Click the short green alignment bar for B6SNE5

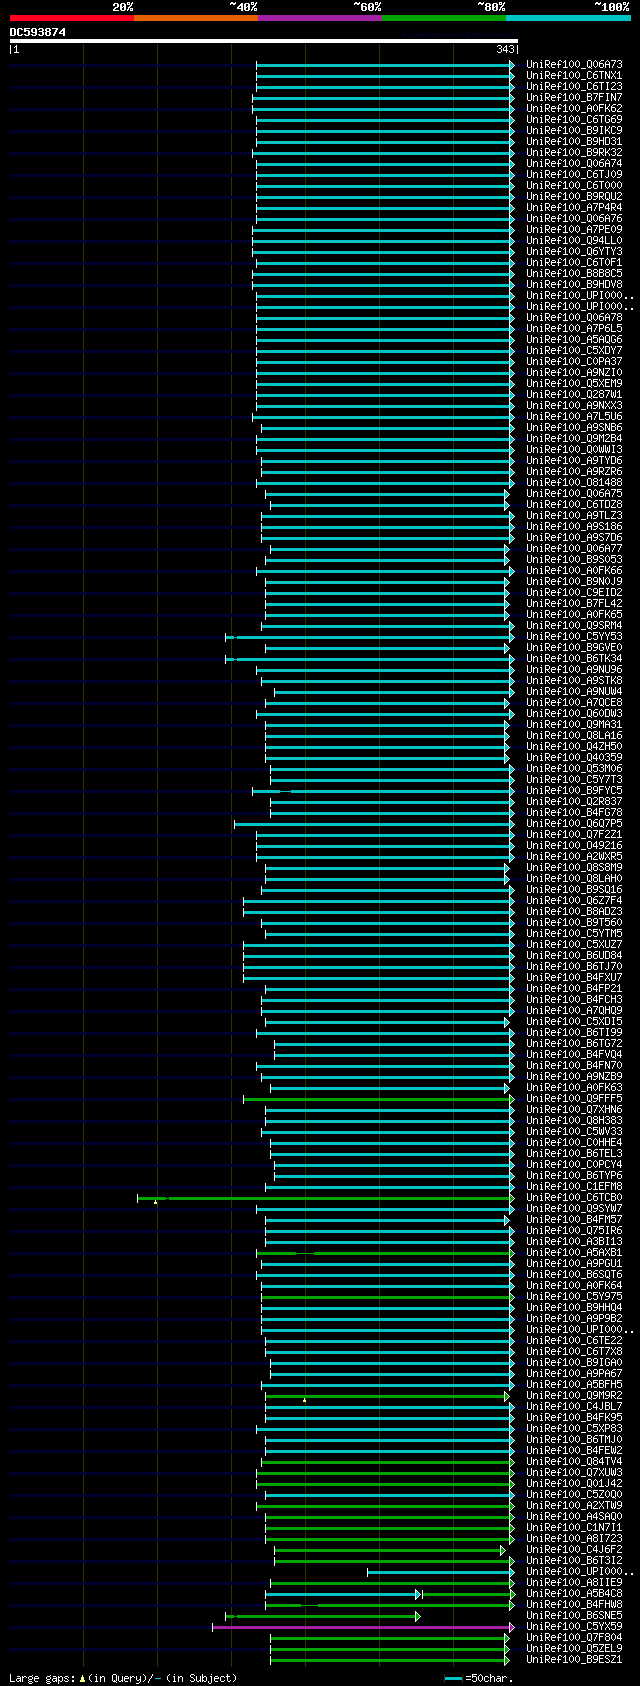pyautogui.click(x=323, y=1616)
